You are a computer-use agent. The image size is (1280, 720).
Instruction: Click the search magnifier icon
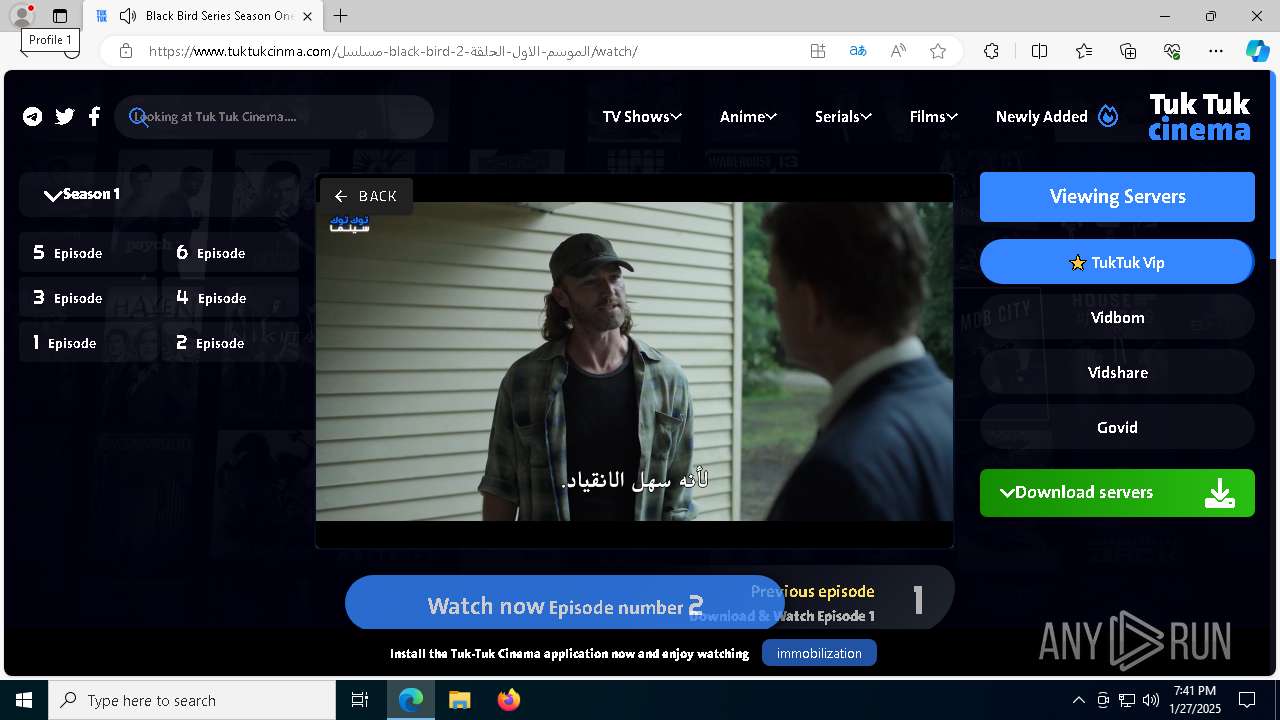point(139,117)
